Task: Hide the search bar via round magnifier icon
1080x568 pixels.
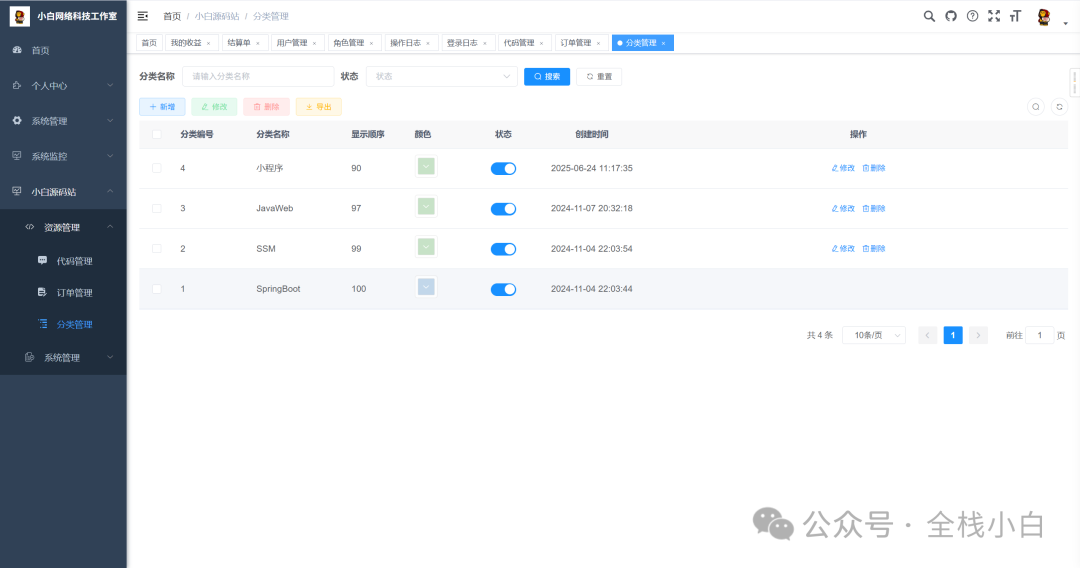Action: [1036, 107]
